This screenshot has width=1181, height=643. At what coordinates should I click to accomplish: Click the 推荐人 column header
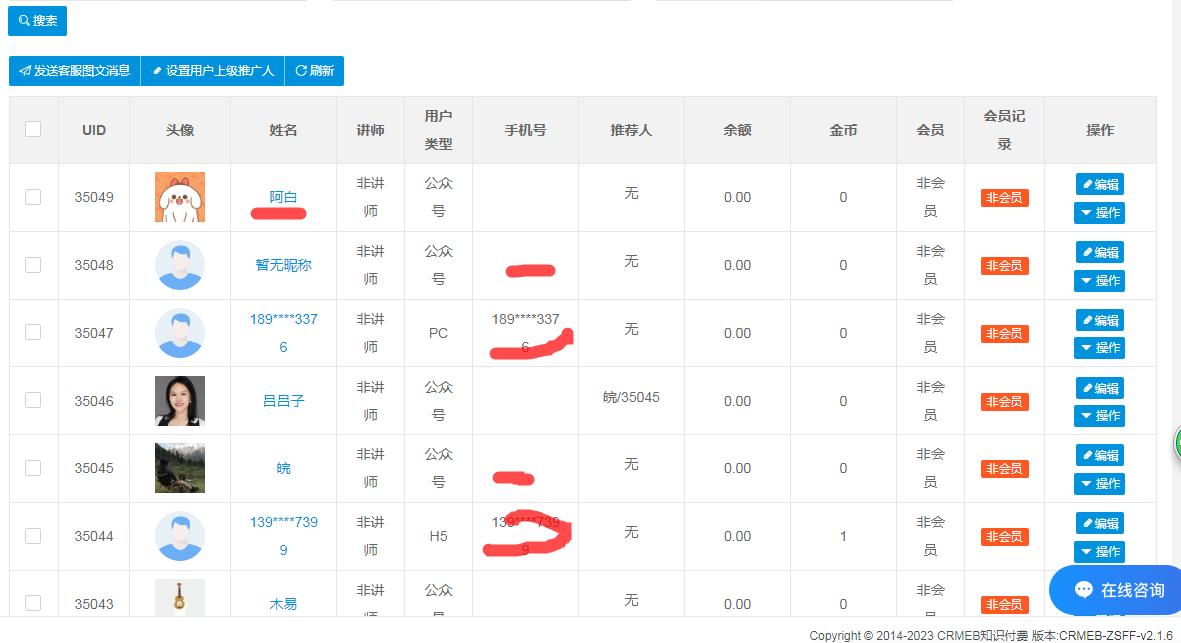coord(631,130)
